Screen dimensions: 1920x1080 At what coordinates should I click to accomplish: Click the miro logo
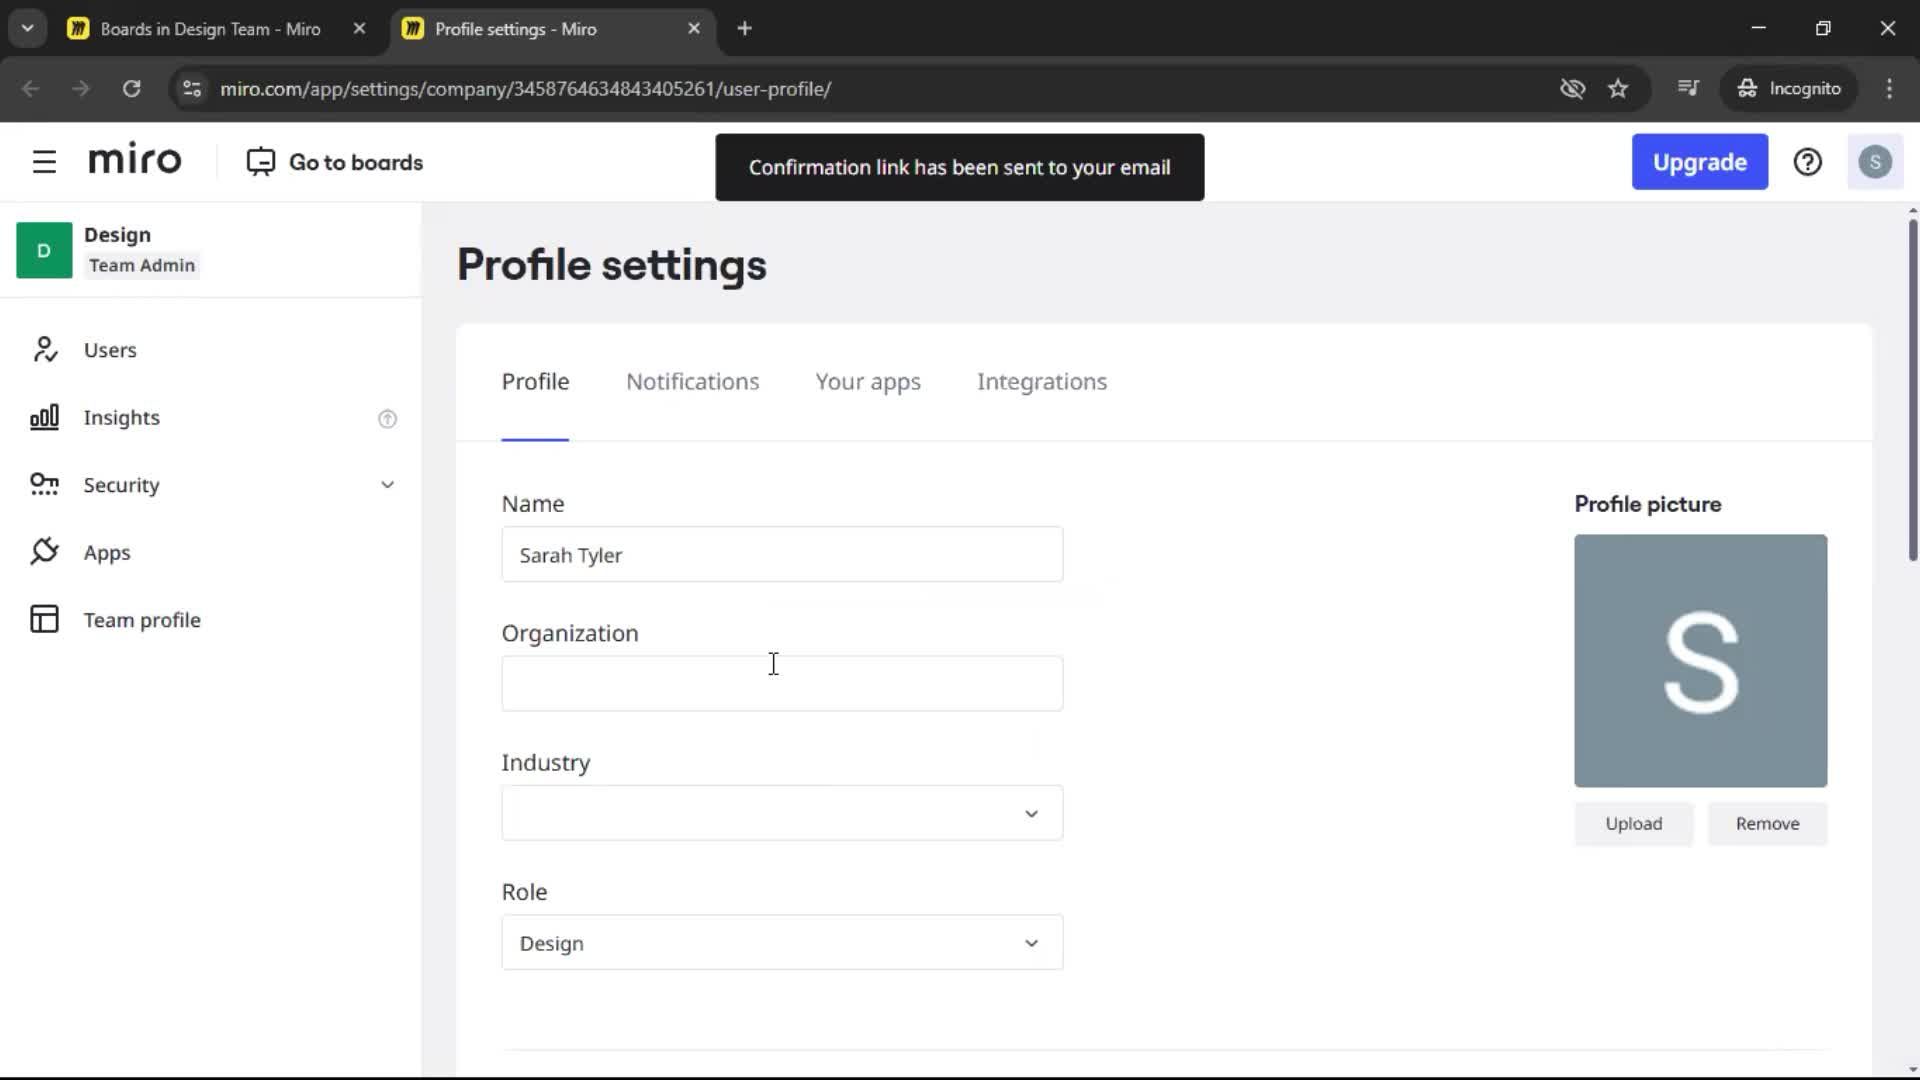click(135, 160)
